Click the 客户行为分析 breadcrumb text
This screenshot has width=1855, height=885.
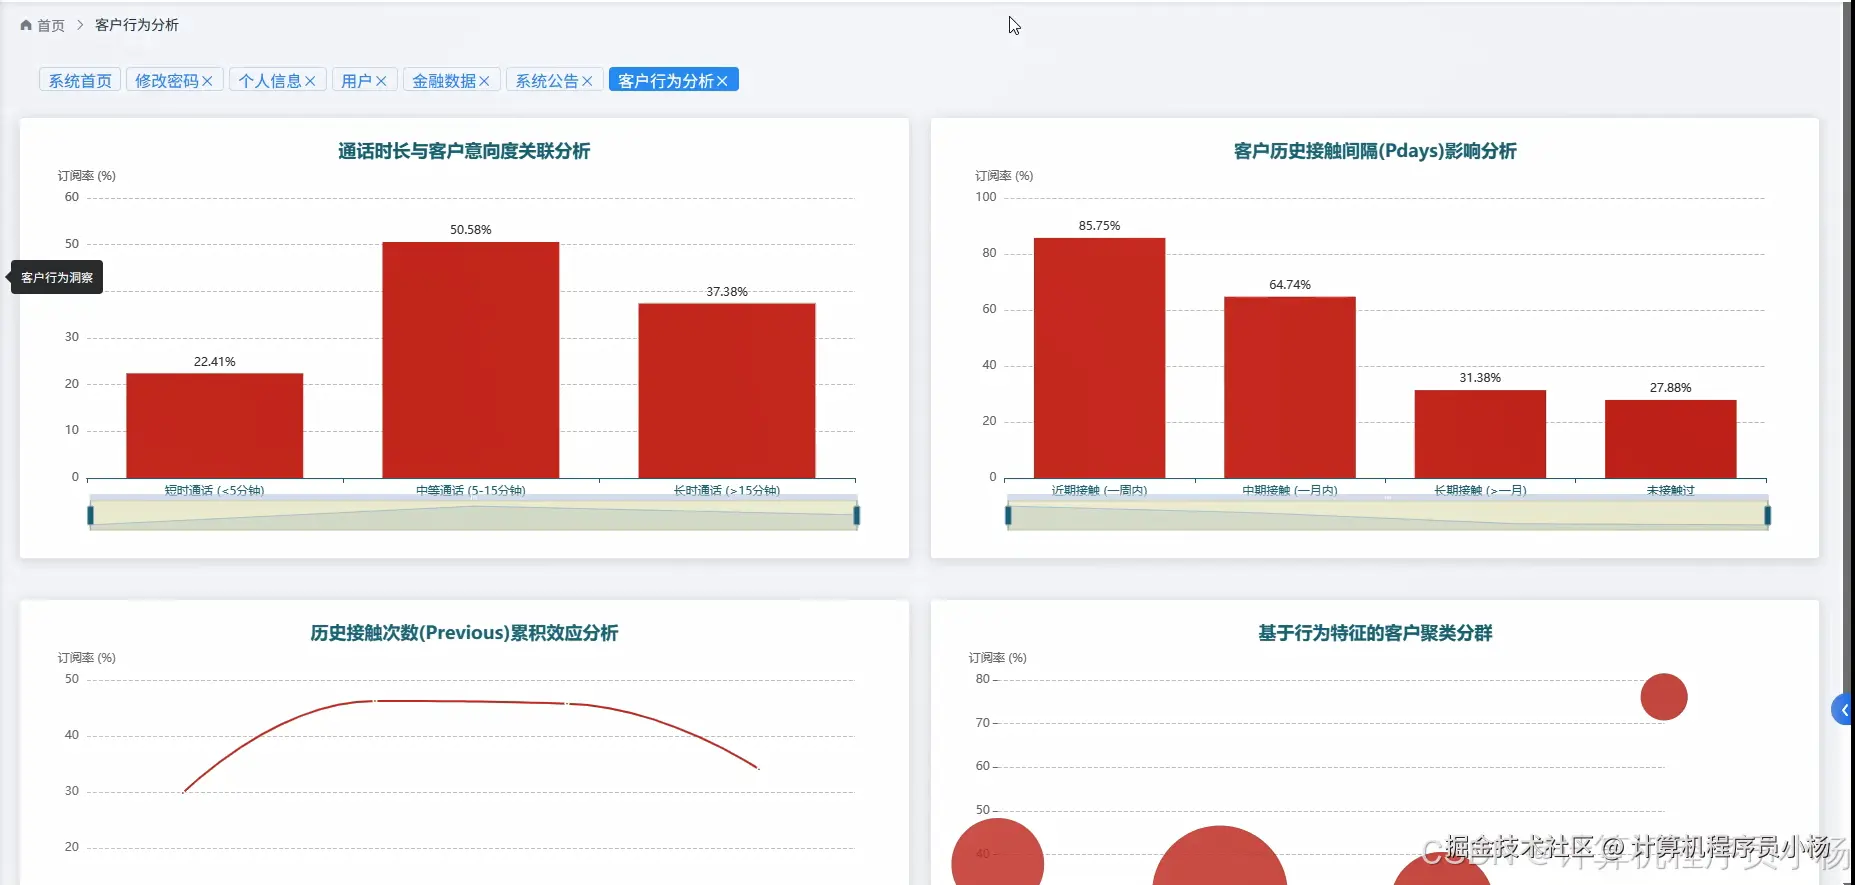tap(137, 25)
